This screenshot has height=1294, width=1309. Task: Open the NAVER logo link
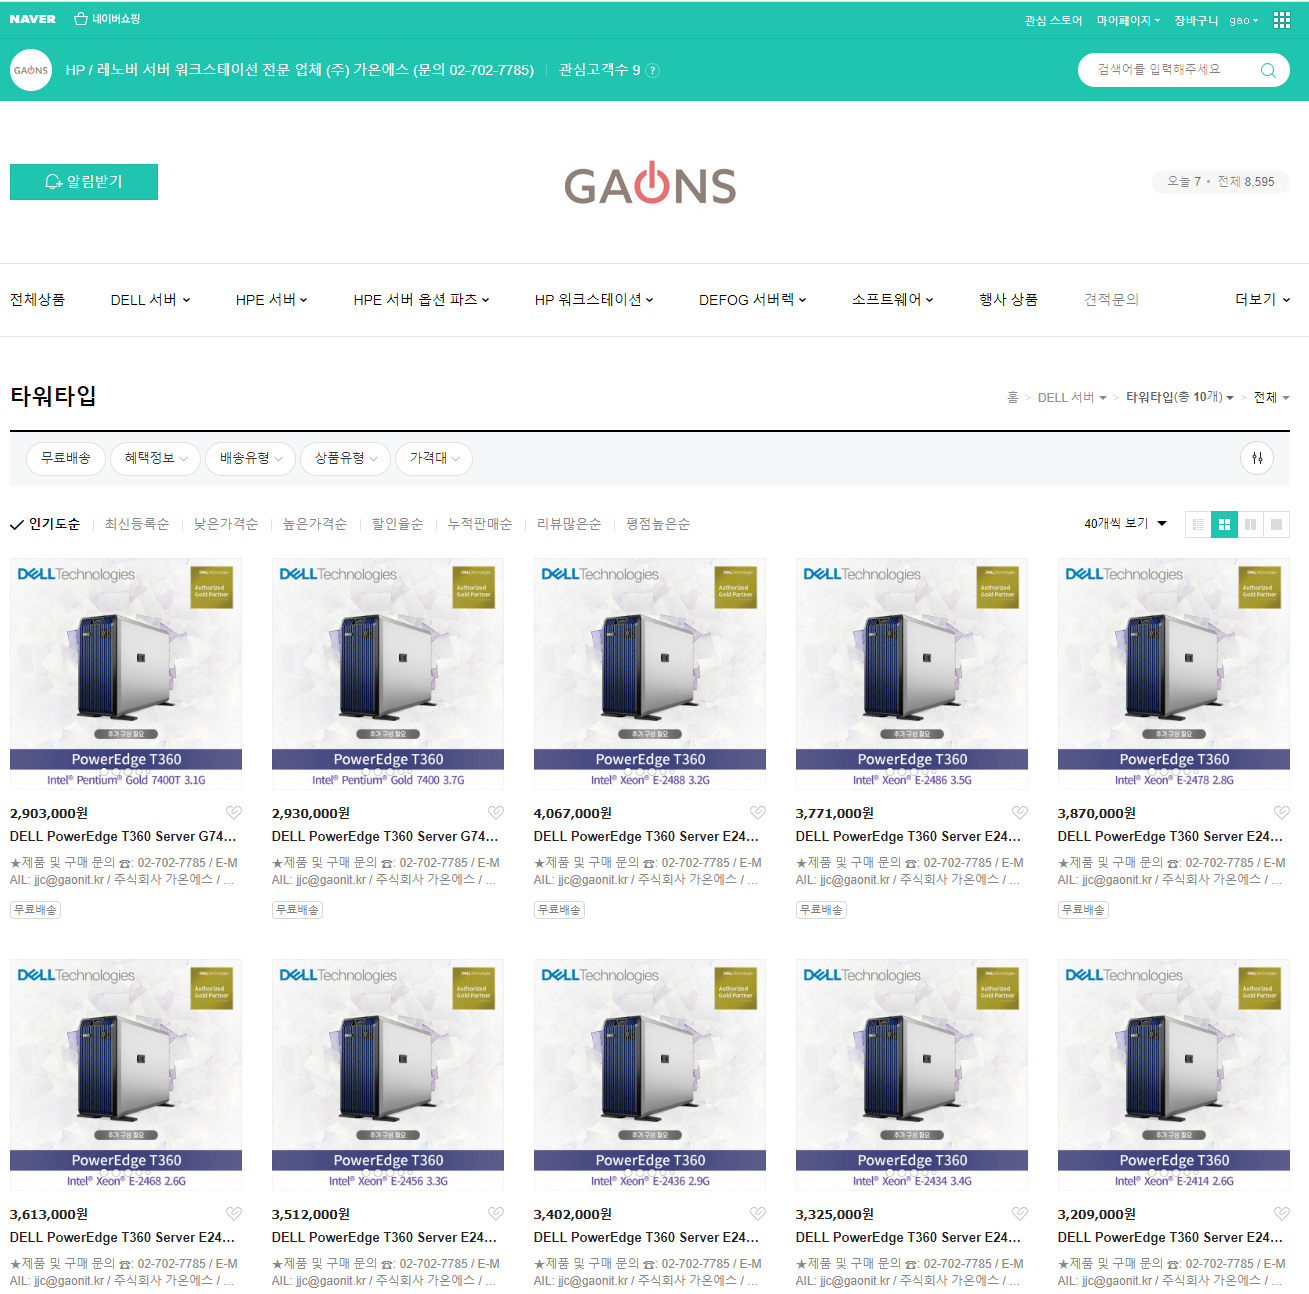coord(33,19)
